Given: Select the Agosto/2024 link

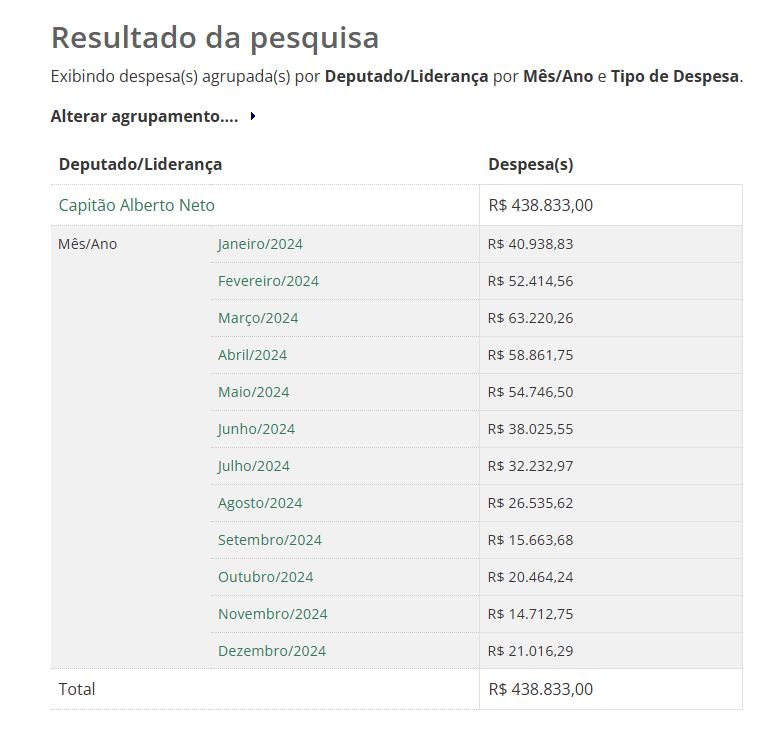Looking at the screenshot, I should [x=260, y=503].
